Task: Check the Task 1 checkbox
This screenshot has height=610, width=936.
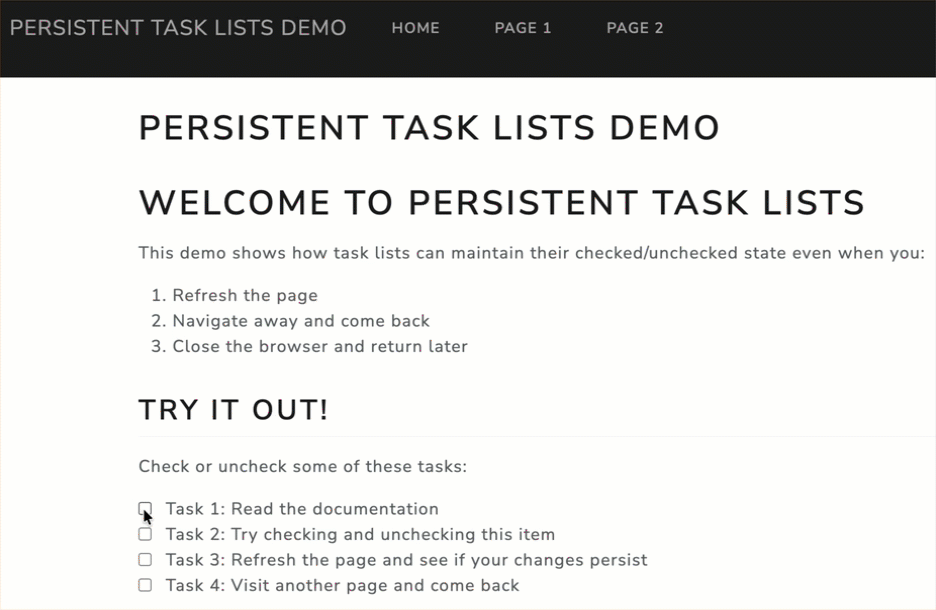Action: pyautogui.click(x=145, y=509)
